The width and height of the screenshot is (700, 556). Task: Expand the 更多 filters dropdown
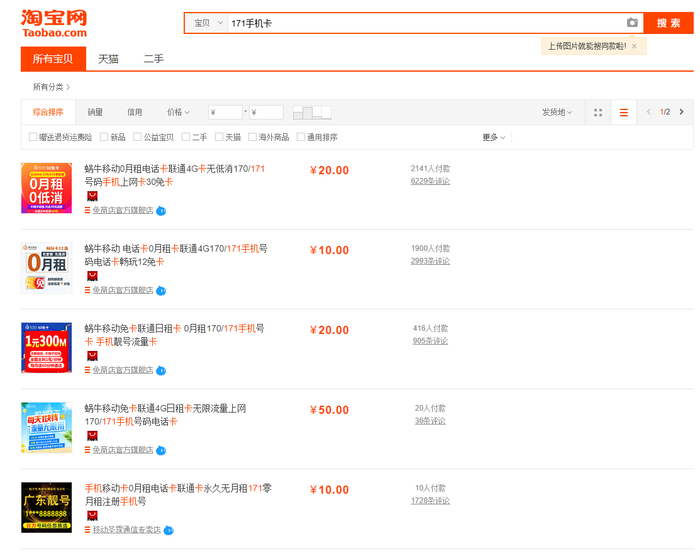(493, 137)
